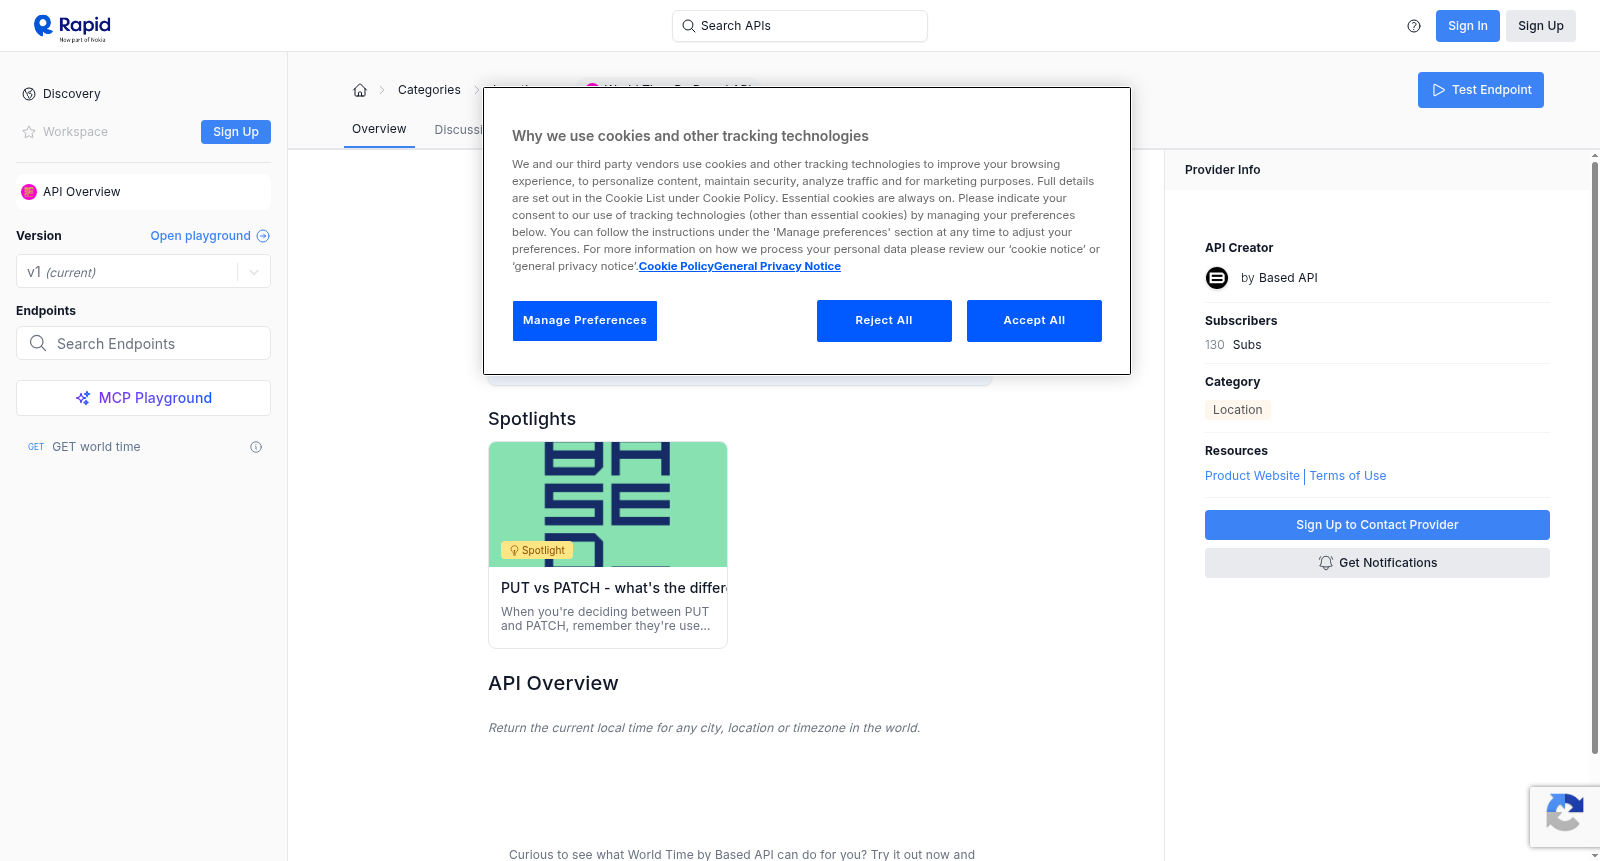
Task: Click the info icon beside GET world time
Action: click(256, 447)
